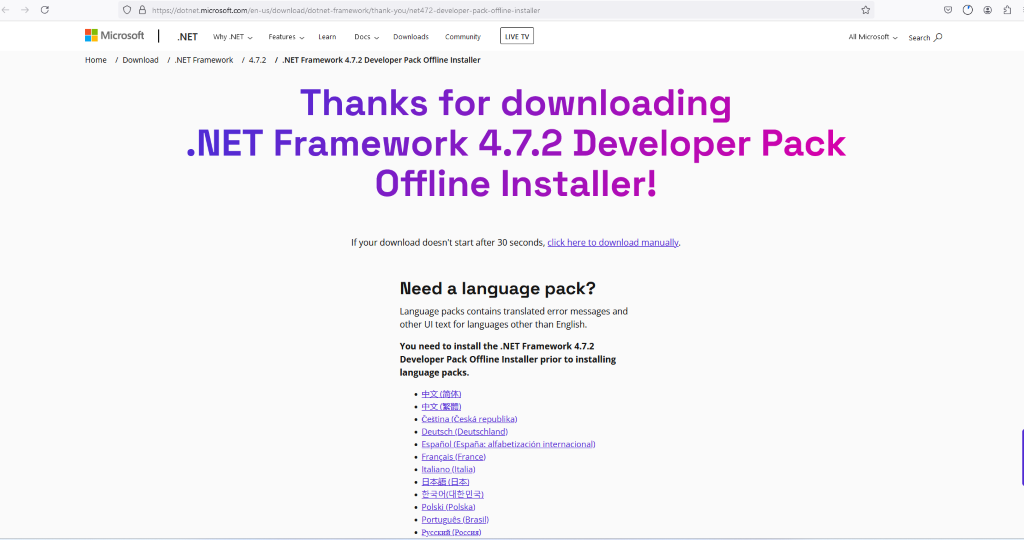
Task: Click 'click here to download manually' link
Action: [613, 242]
